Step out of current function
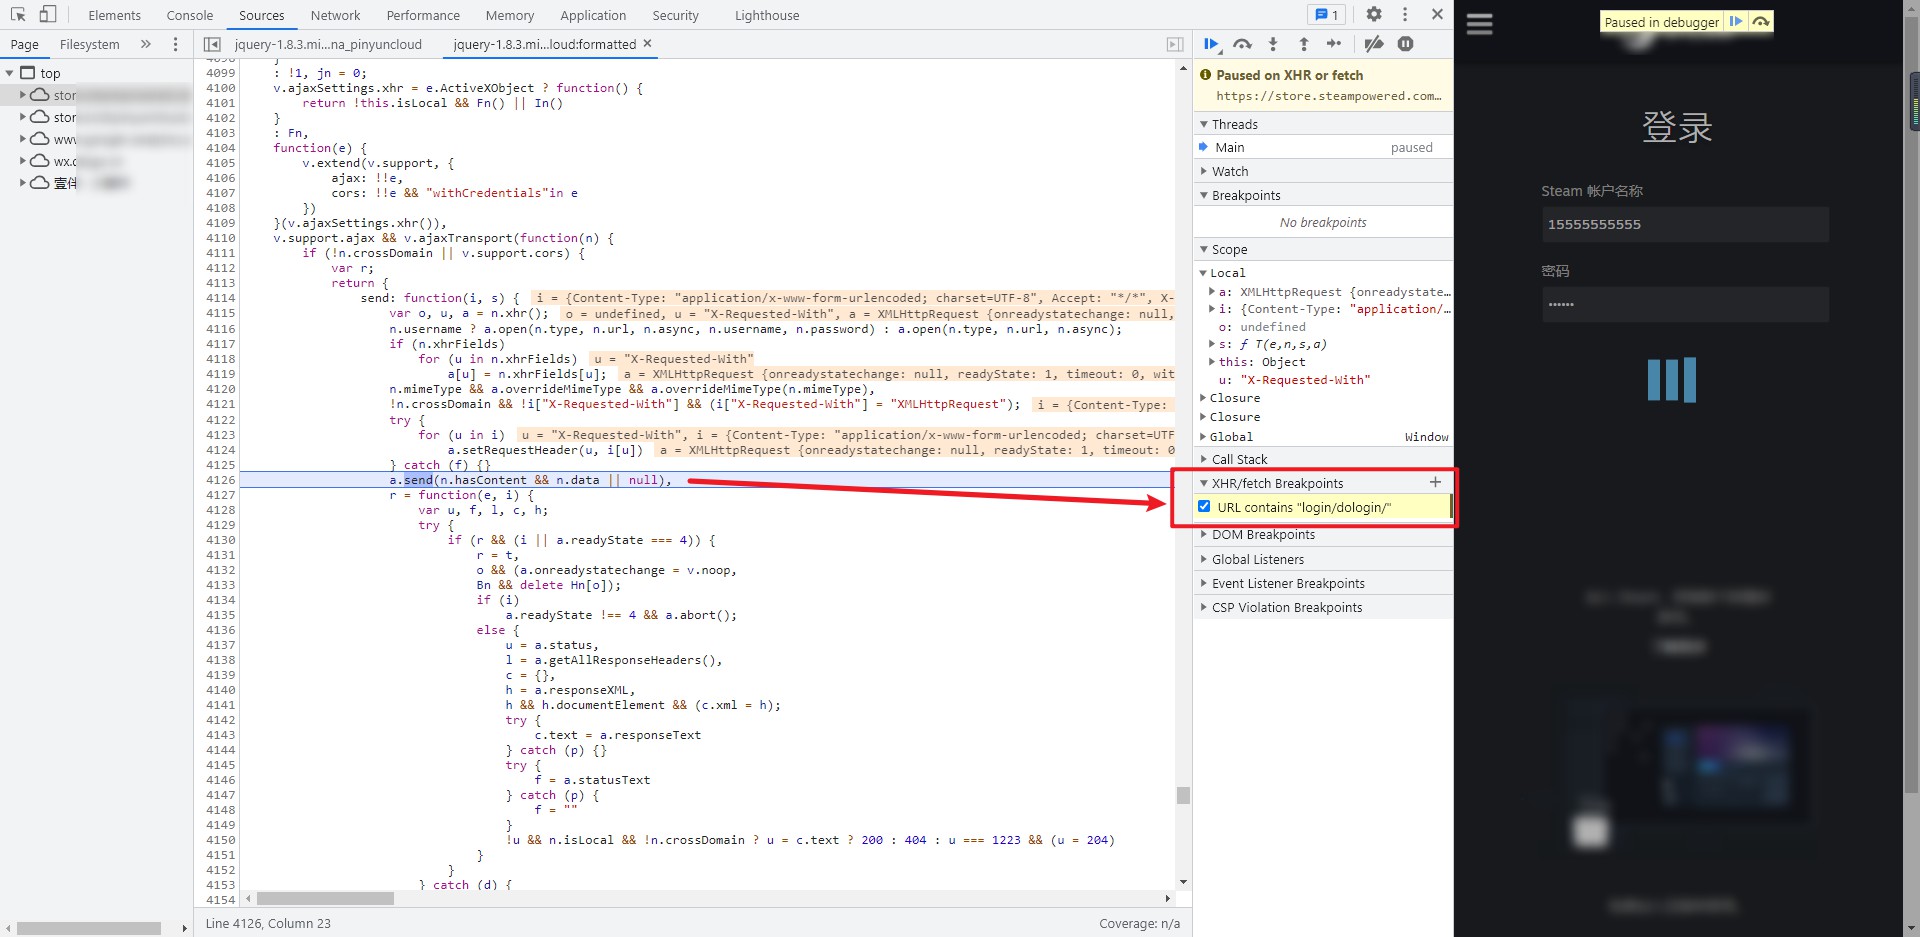The image size is (1920, 937). point(1304,44)
